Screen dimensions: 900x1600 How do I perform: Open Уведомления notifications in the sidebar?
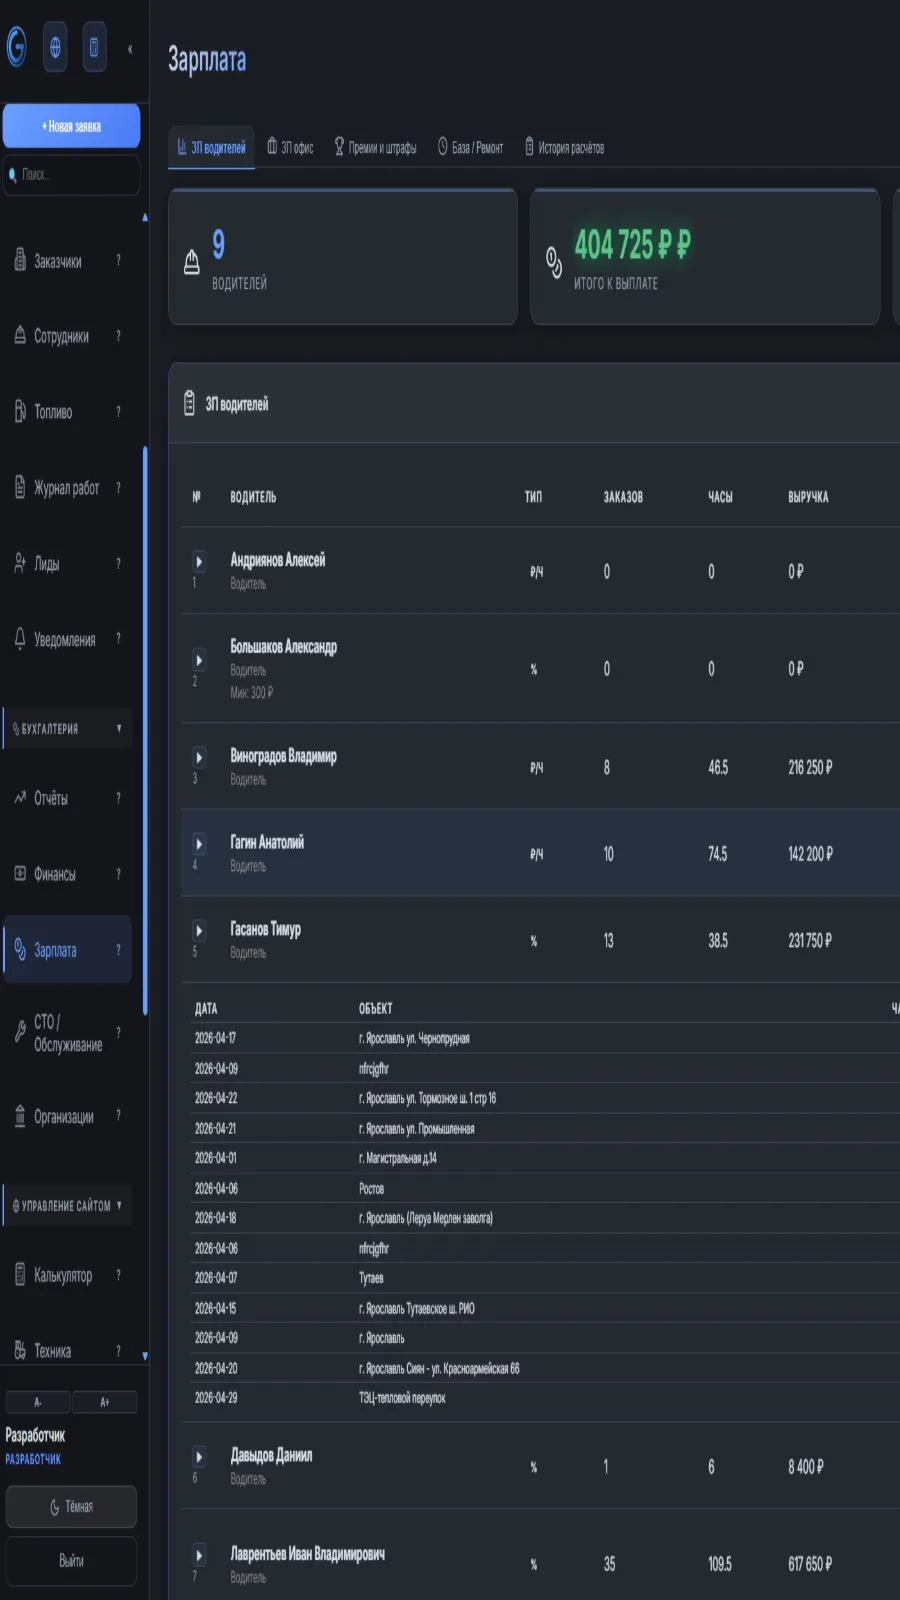[x=68, y=639]
